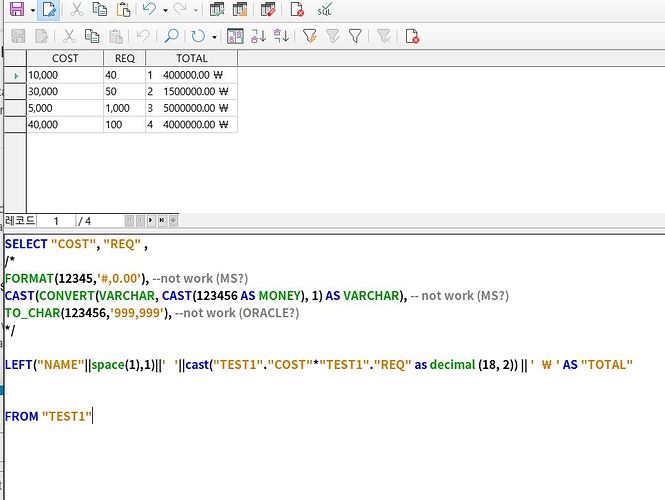Click Paste in the top toolbar
The image size is (665, 500).
123,9
